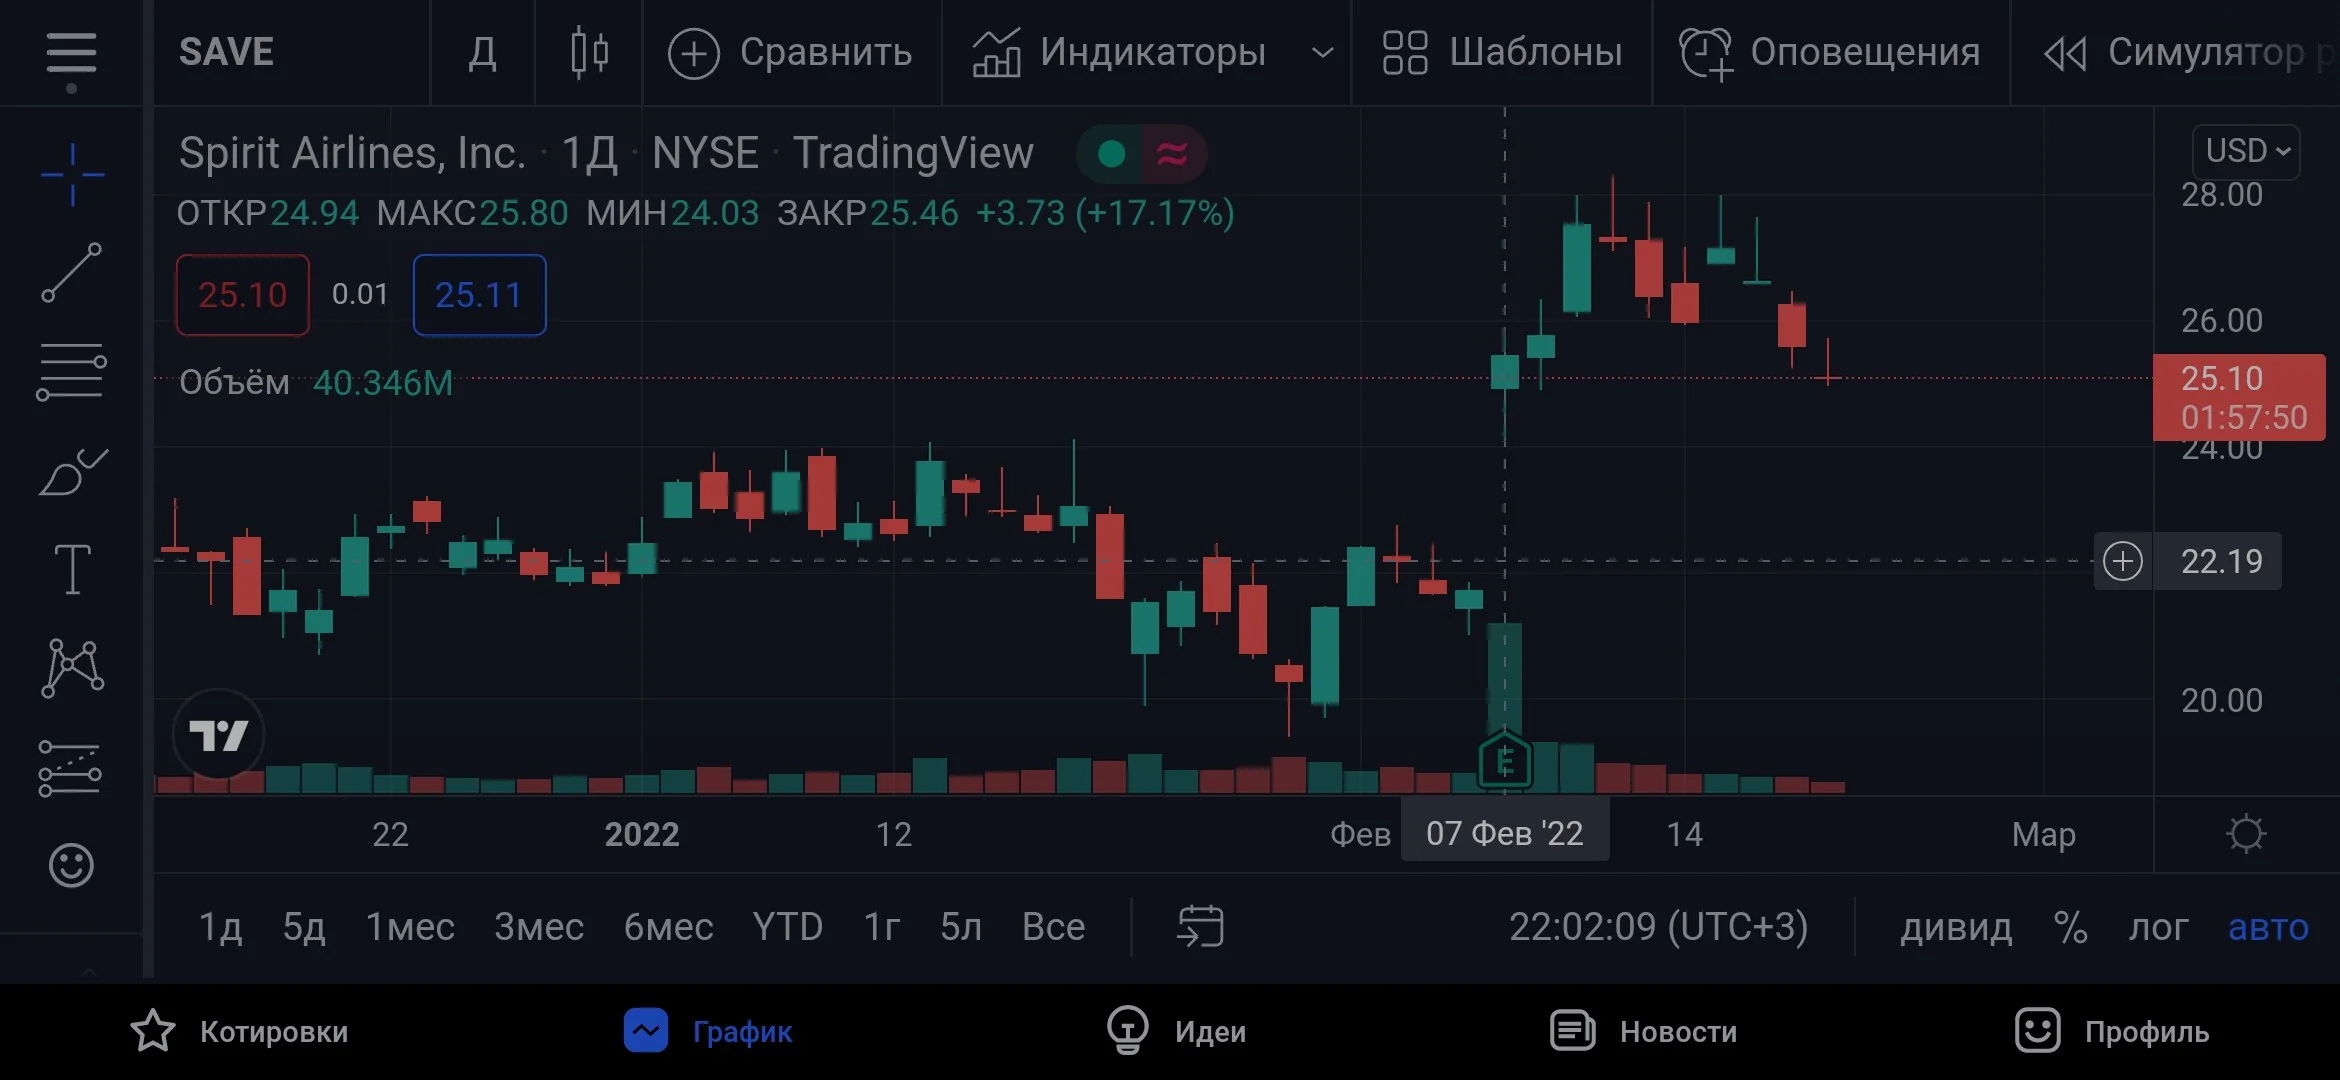Open the Профиль profile tab
This screenshot has width=2340, height=1080.
(2112, 1031)
